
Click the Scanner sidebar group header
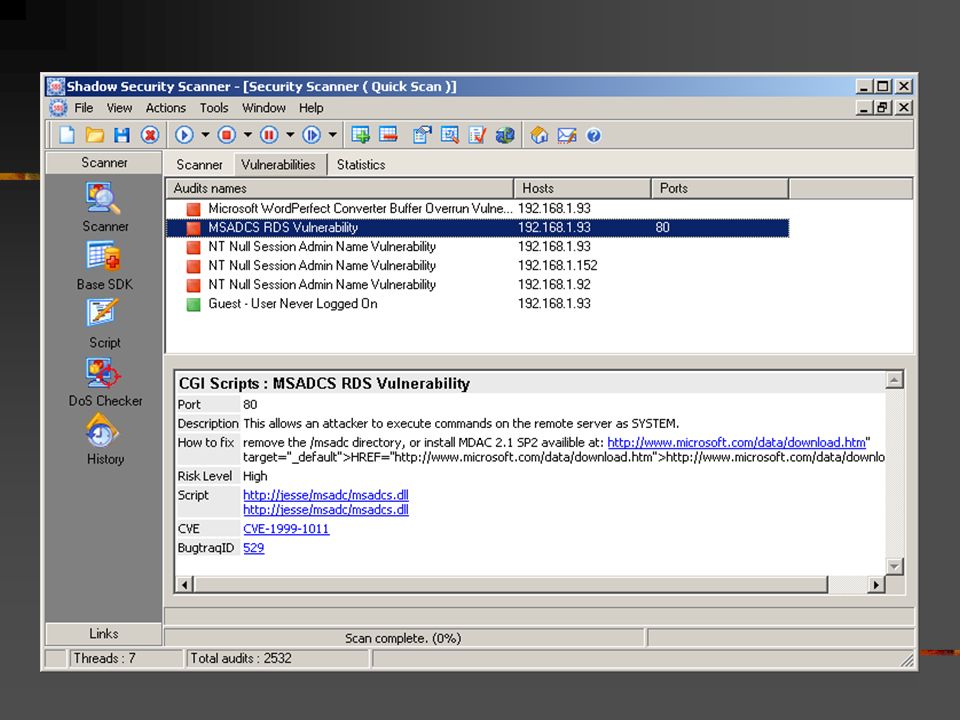point(104,162)
